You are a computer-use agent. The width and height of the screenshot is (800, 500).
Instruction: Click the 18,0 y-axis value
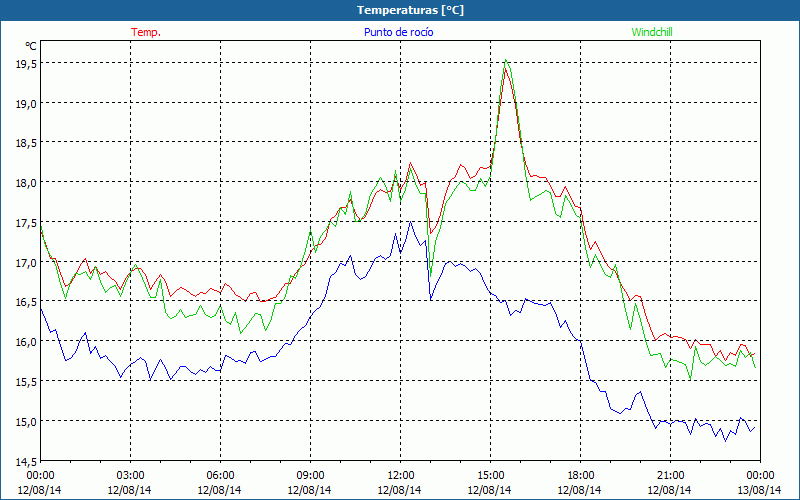pos(26,182)
